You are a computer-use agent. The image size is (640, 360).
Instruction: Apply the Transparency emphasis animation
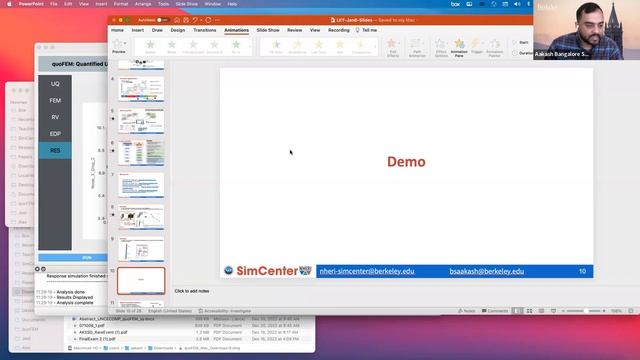361,47
